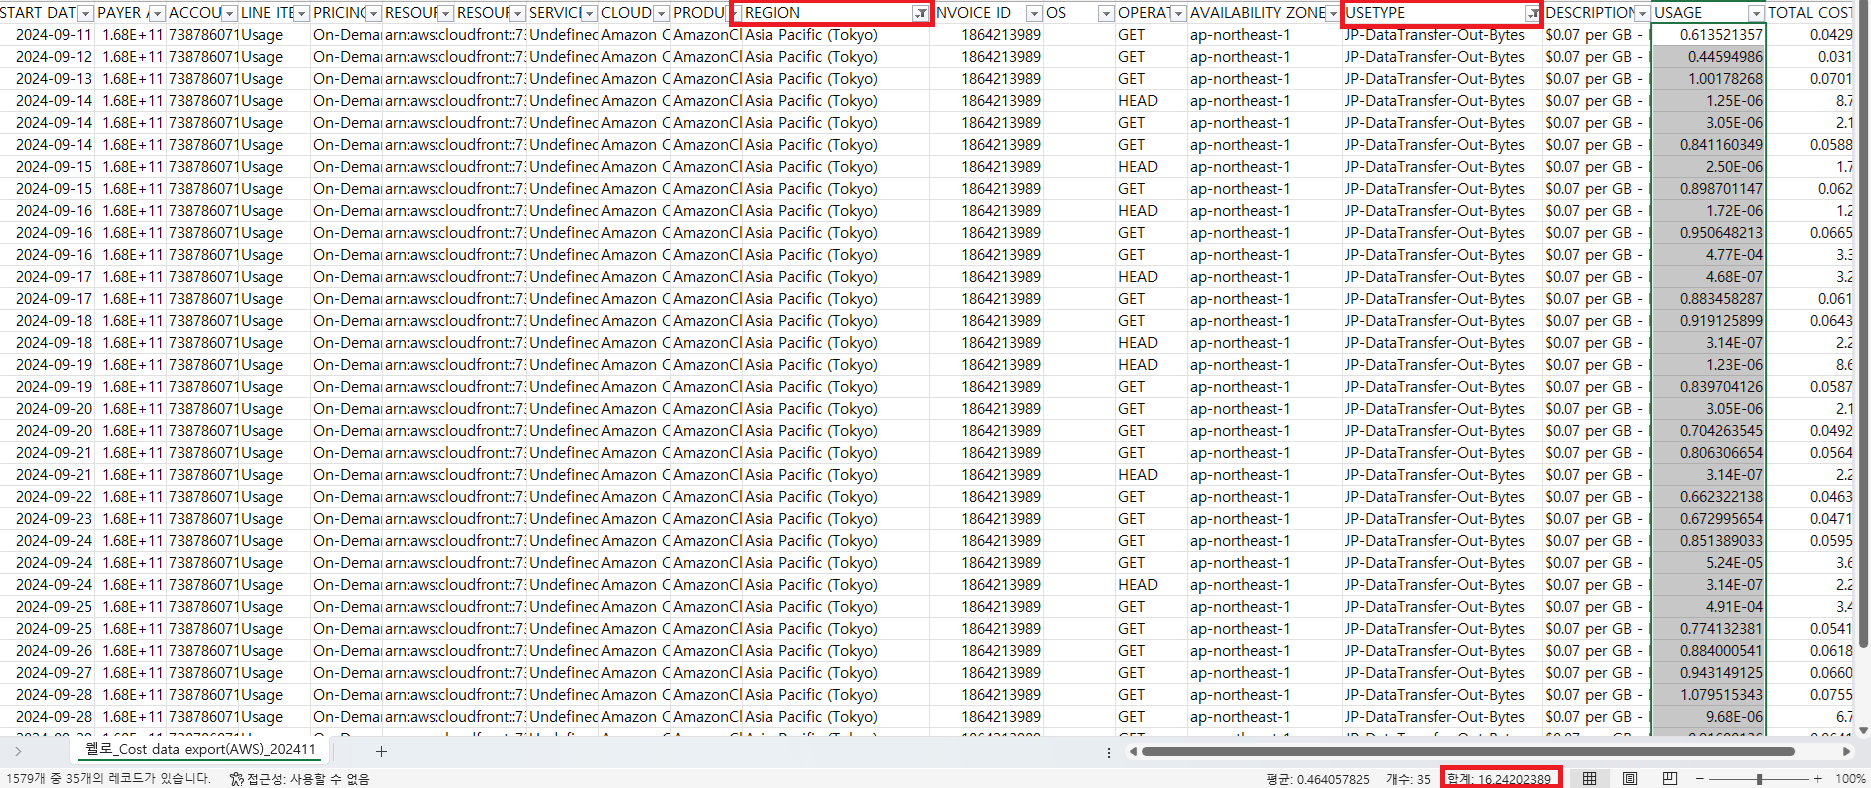The width and height of the screenshot is (1871, 788).
Task: Open the USAGE column filter dropdown
Action: (1756, 13)
